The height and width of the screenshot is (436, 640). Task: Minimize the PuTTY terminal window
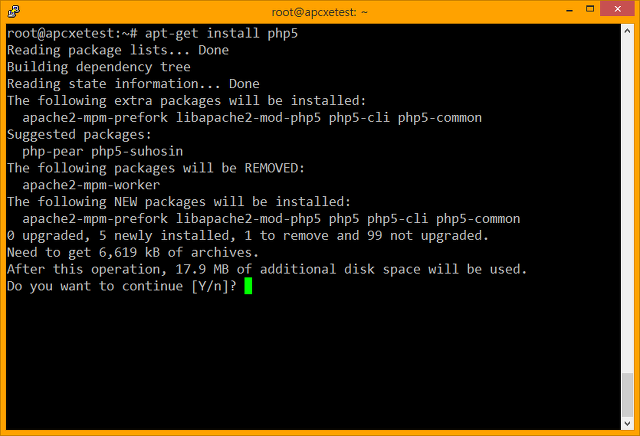(x=570, y=9)
